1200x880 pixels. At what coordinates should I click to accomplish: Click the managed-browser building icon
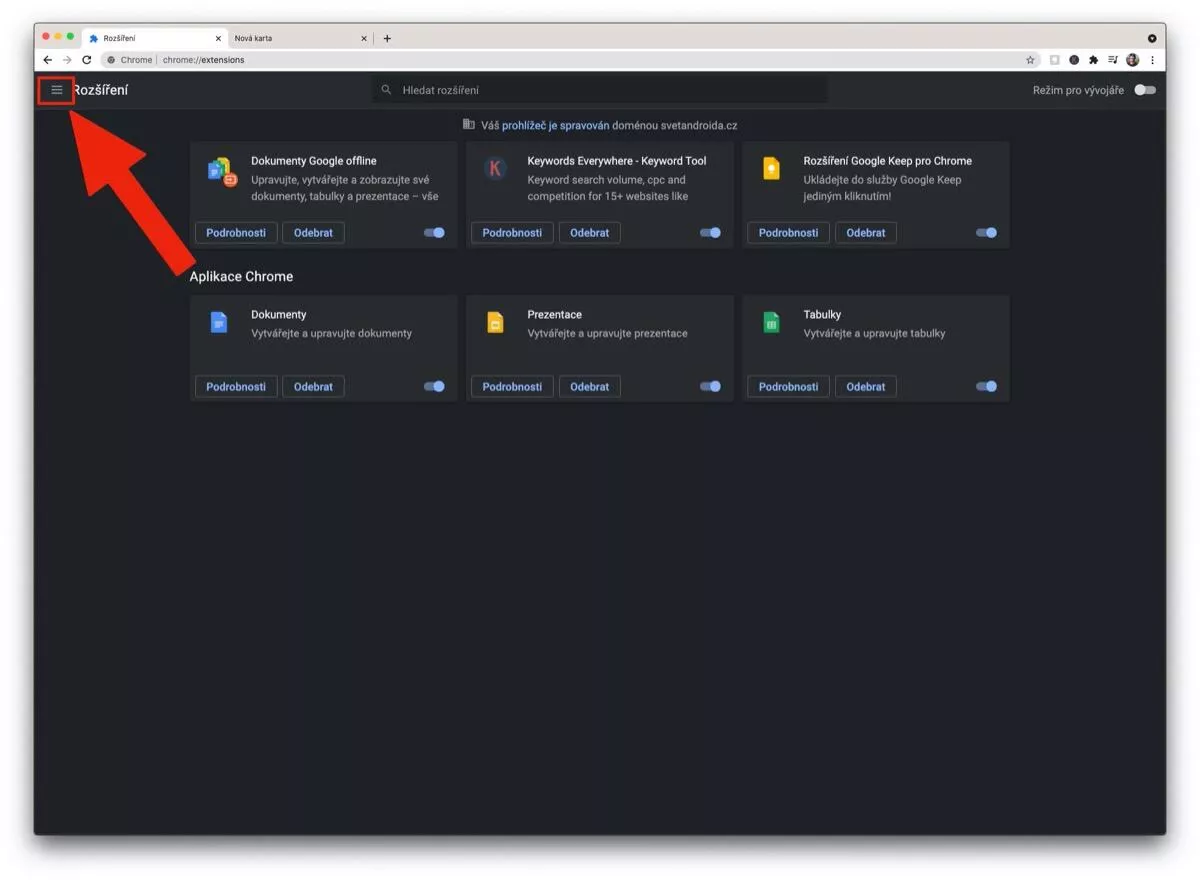click(468, 125)
